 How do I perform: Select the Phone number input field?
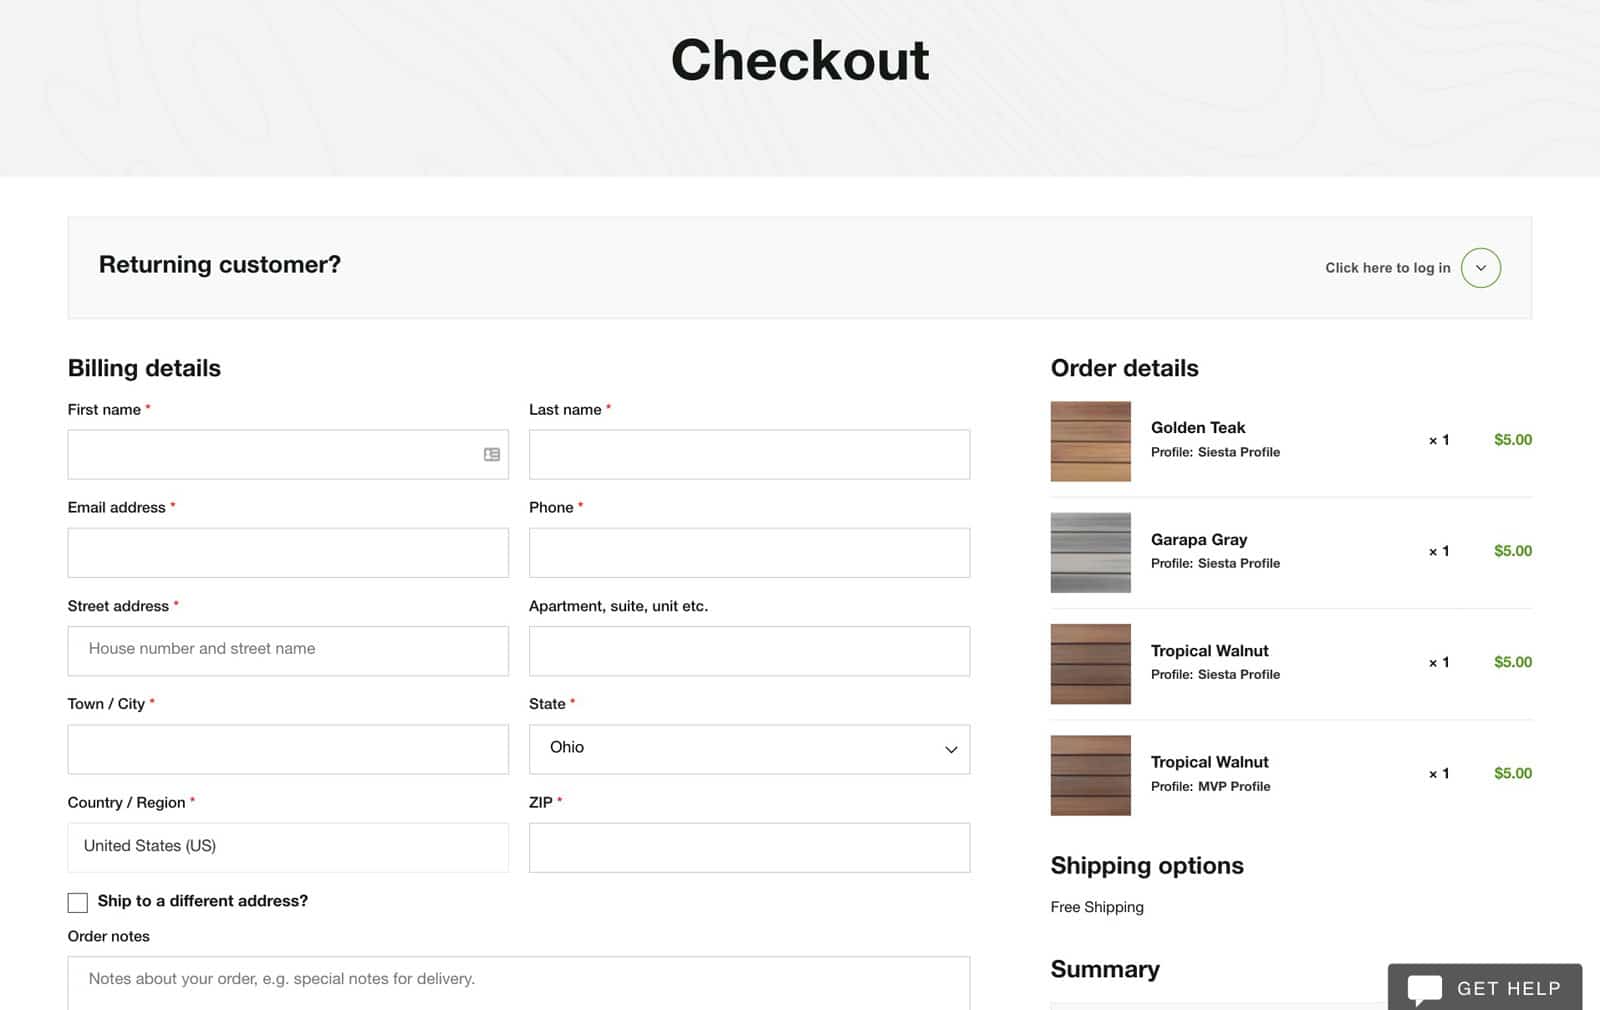click(749, 553)
